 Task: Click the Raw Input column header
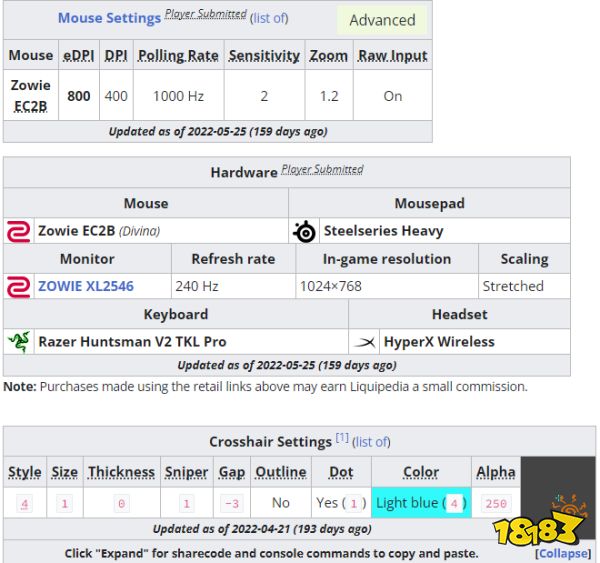393,55
